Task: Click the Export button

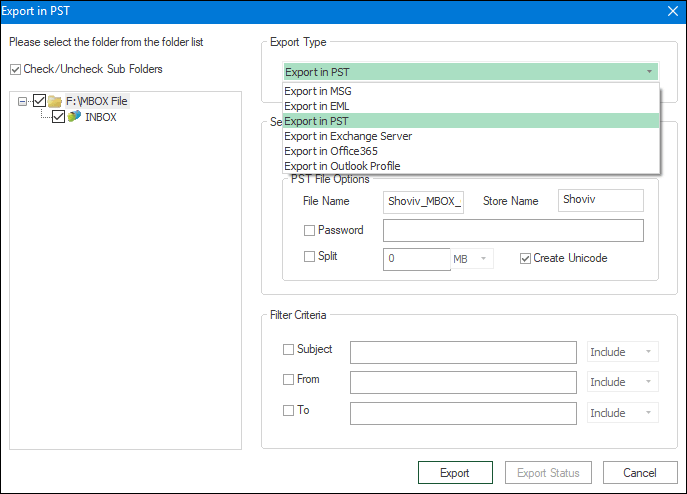Action: [455, 473]
